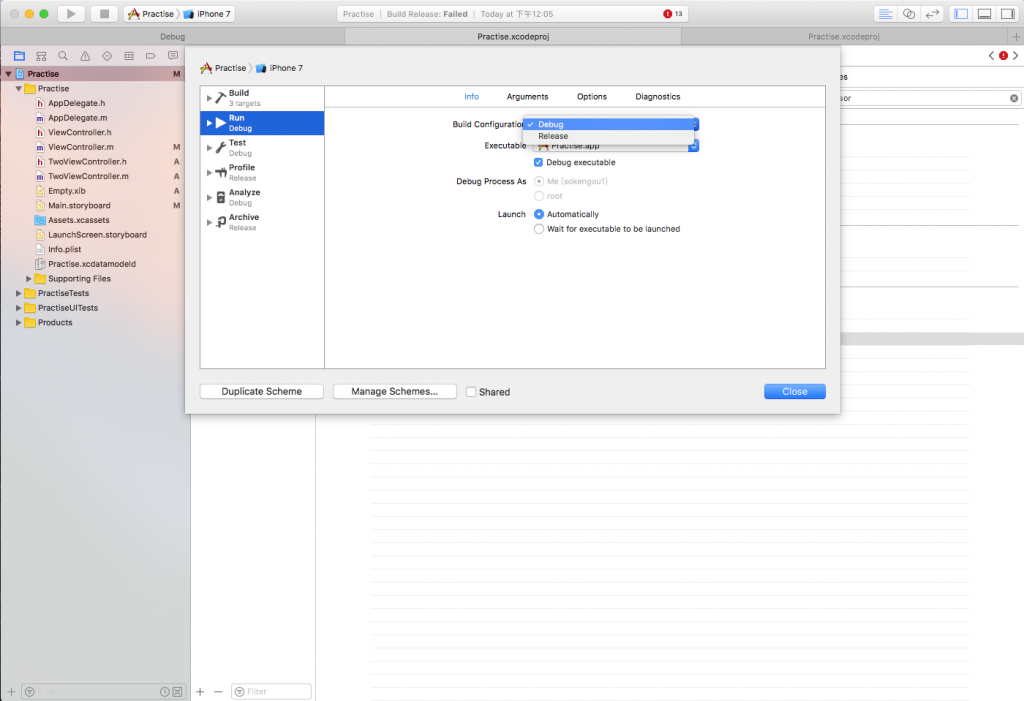1024x701 pixels.
Task: Click the Run build button in toolbar
Action: (71, 14)
